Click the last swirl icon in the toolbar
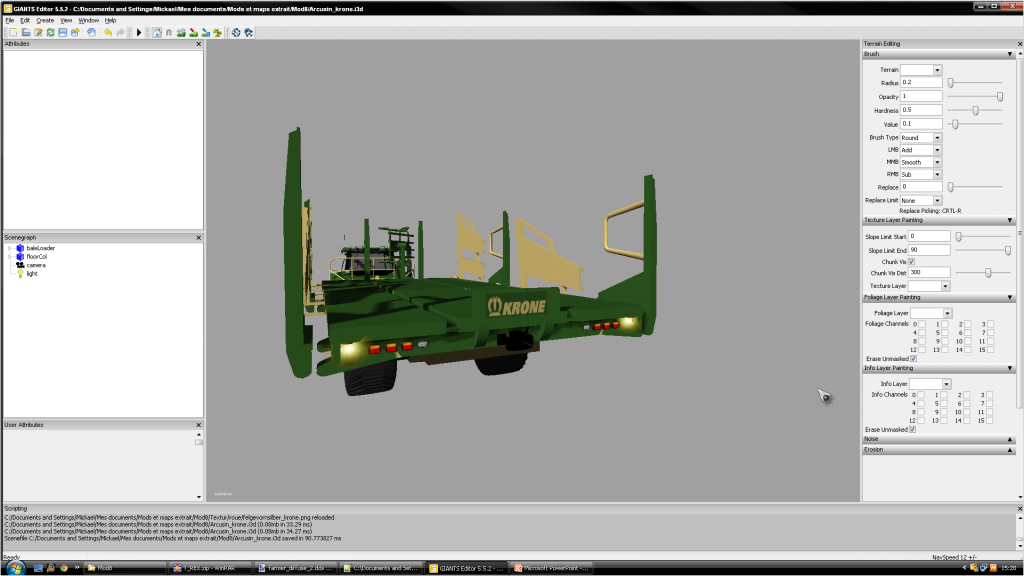The image size is (1024, 576). (x=248, y=33)
